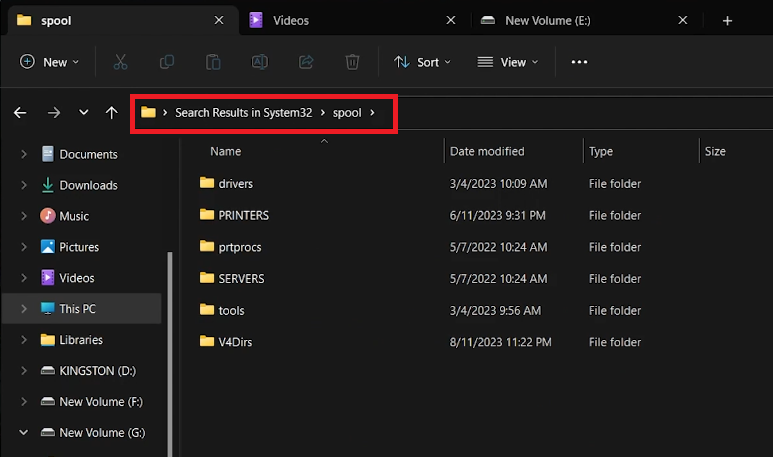The width and height of the screenshot is (773, 457).
Task: Expand the Documents tree node
Action: (23, 155)
